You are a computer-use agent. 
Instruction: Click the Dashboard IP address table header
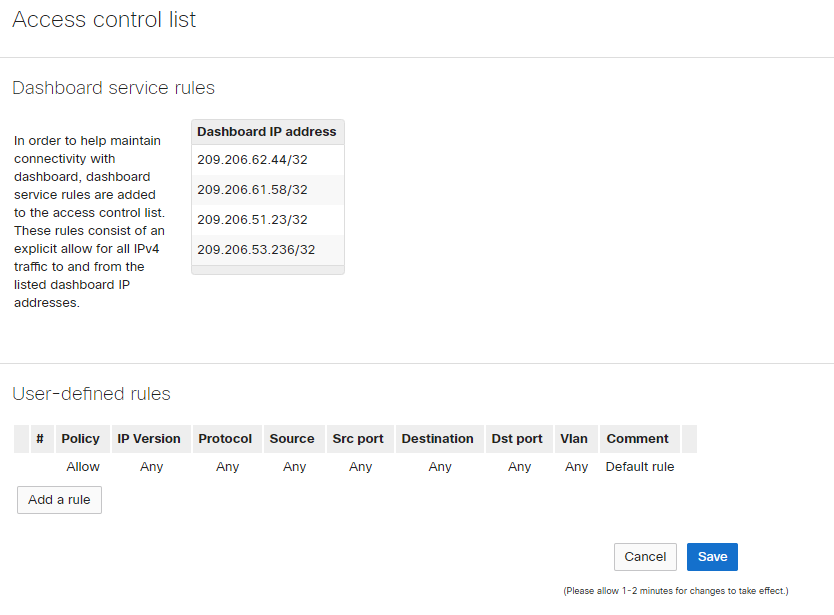click(267, 131)
